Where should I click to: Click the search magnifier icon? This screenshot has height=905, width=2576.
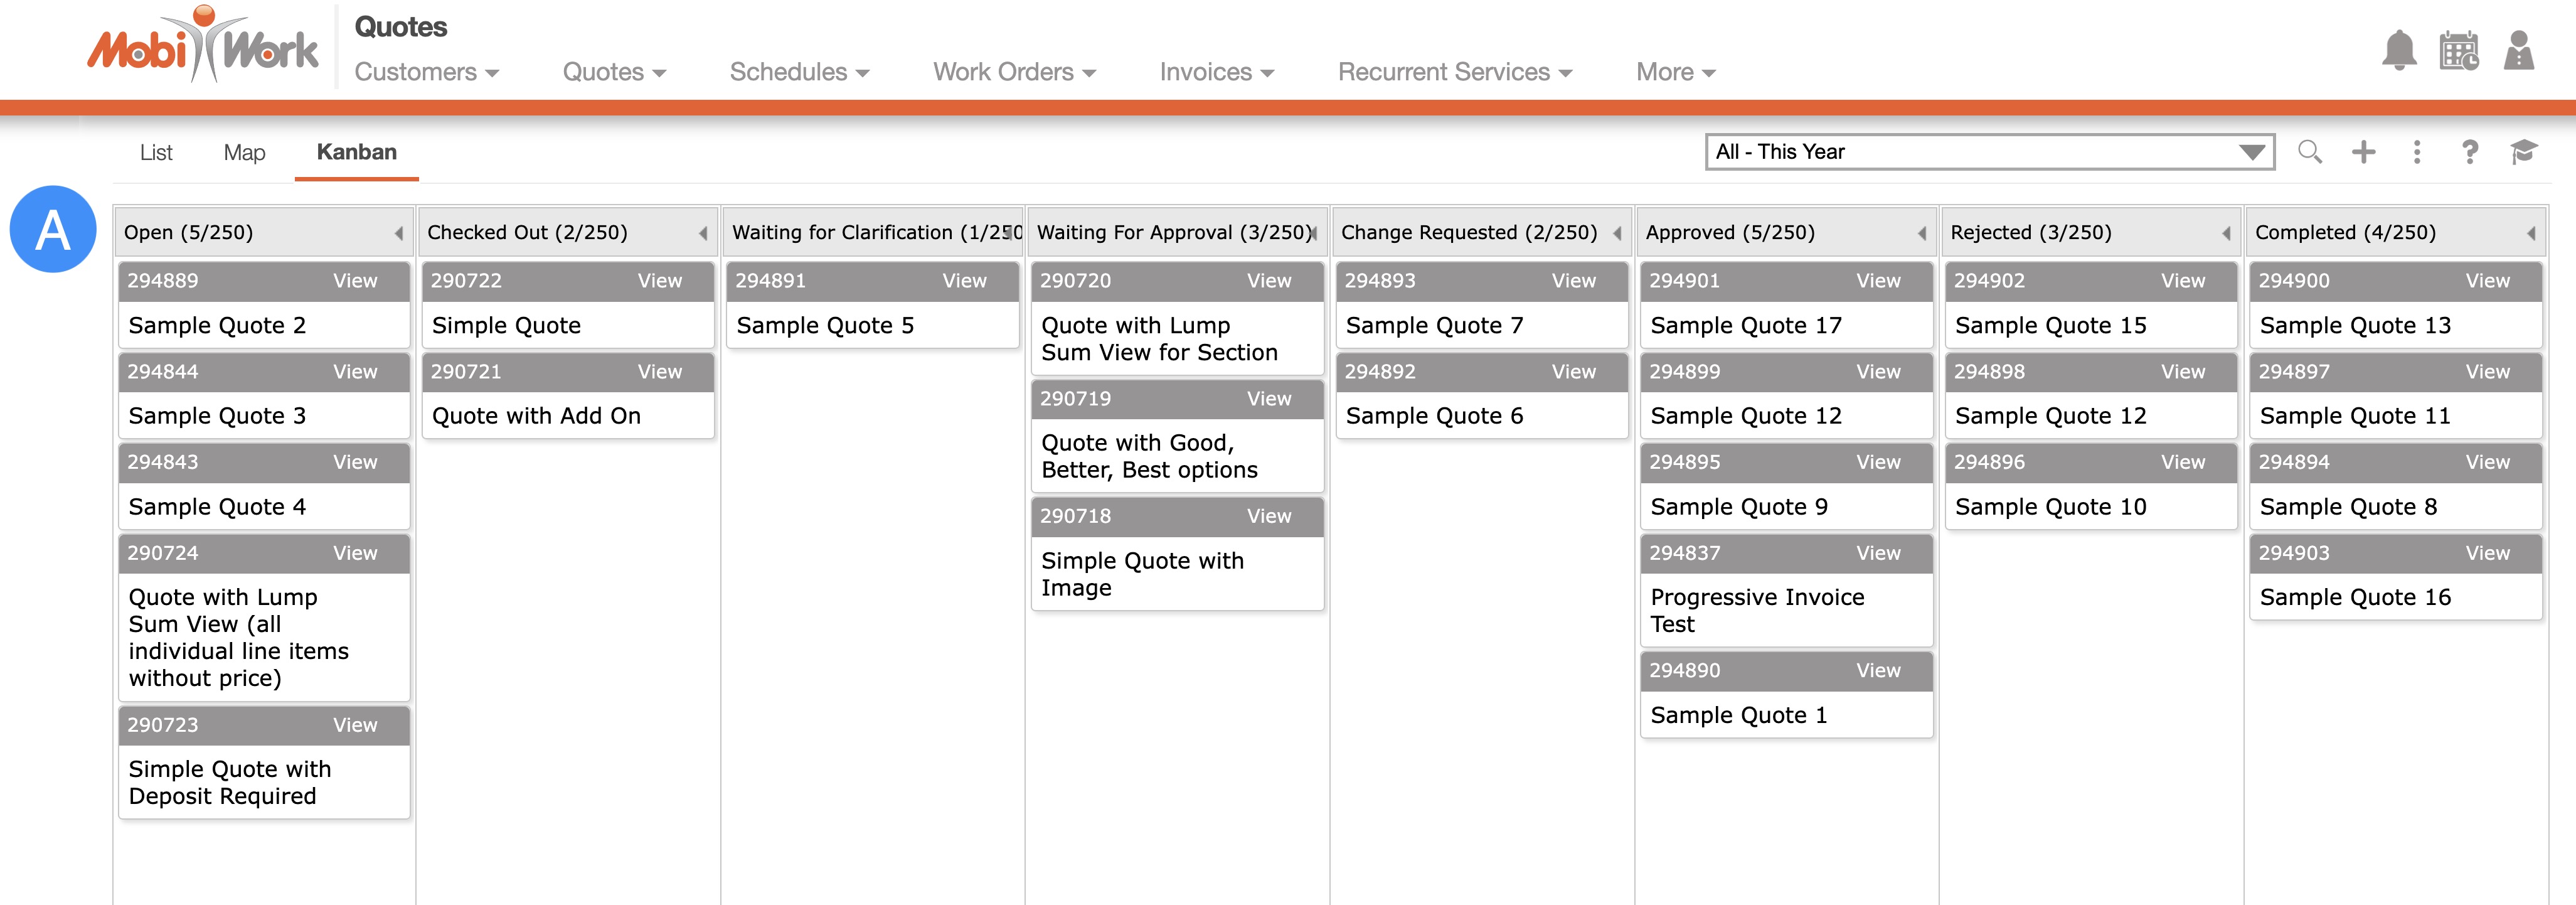(2309, 152)
